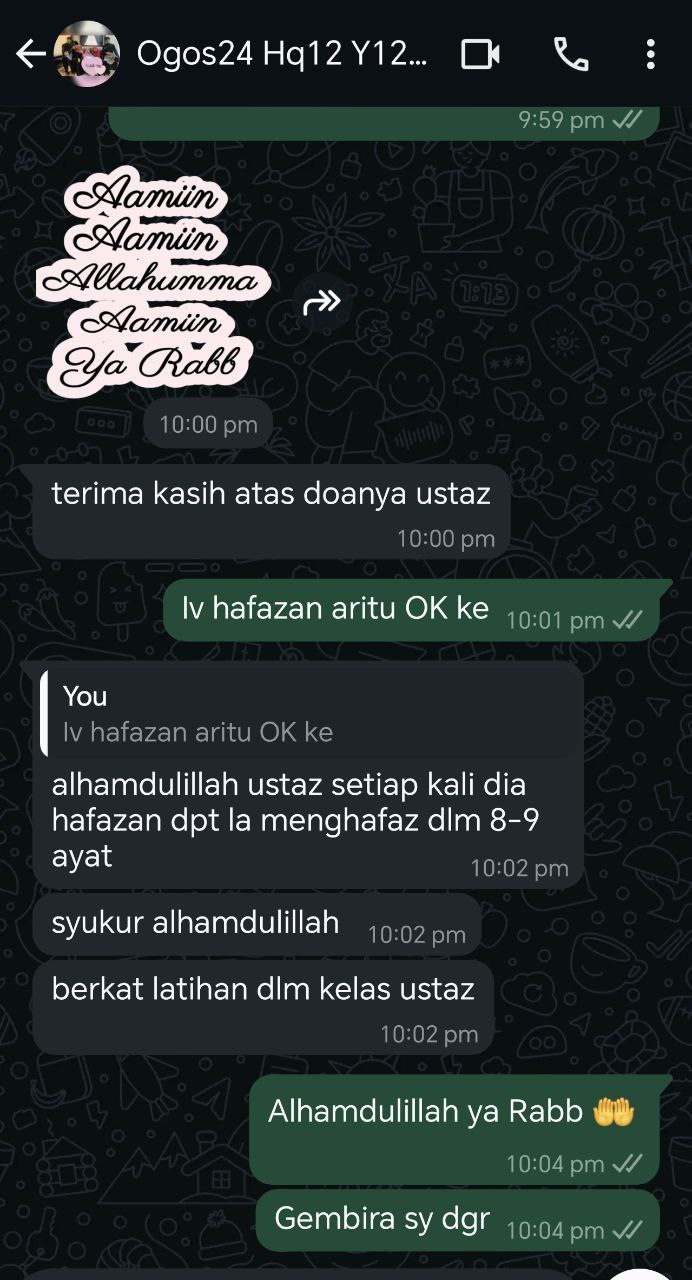Select the "terima kasih atas doanya ustaz" message
692x1280 pixels.
271,511
